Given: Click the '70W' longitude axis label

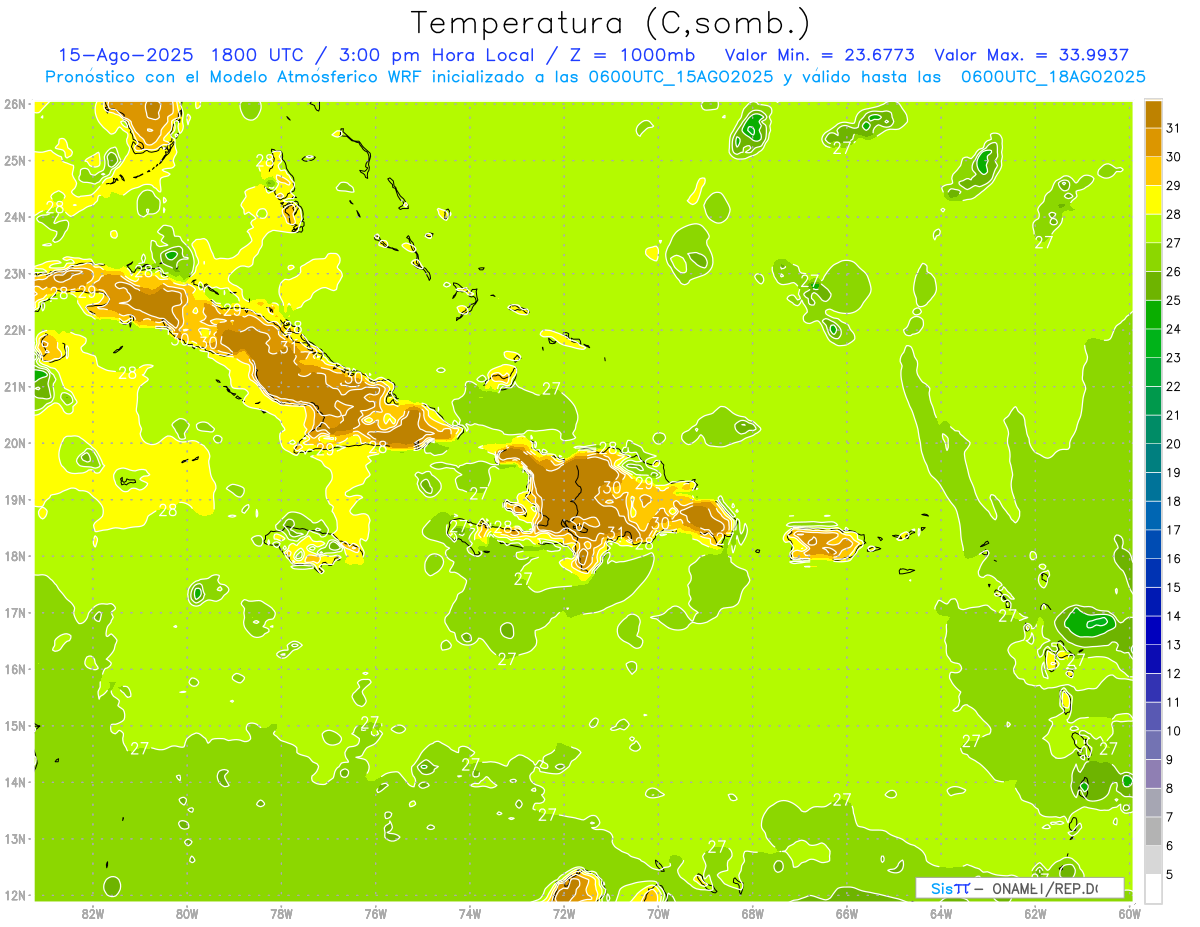Looking at the screenshot, I should coord(657,913).
